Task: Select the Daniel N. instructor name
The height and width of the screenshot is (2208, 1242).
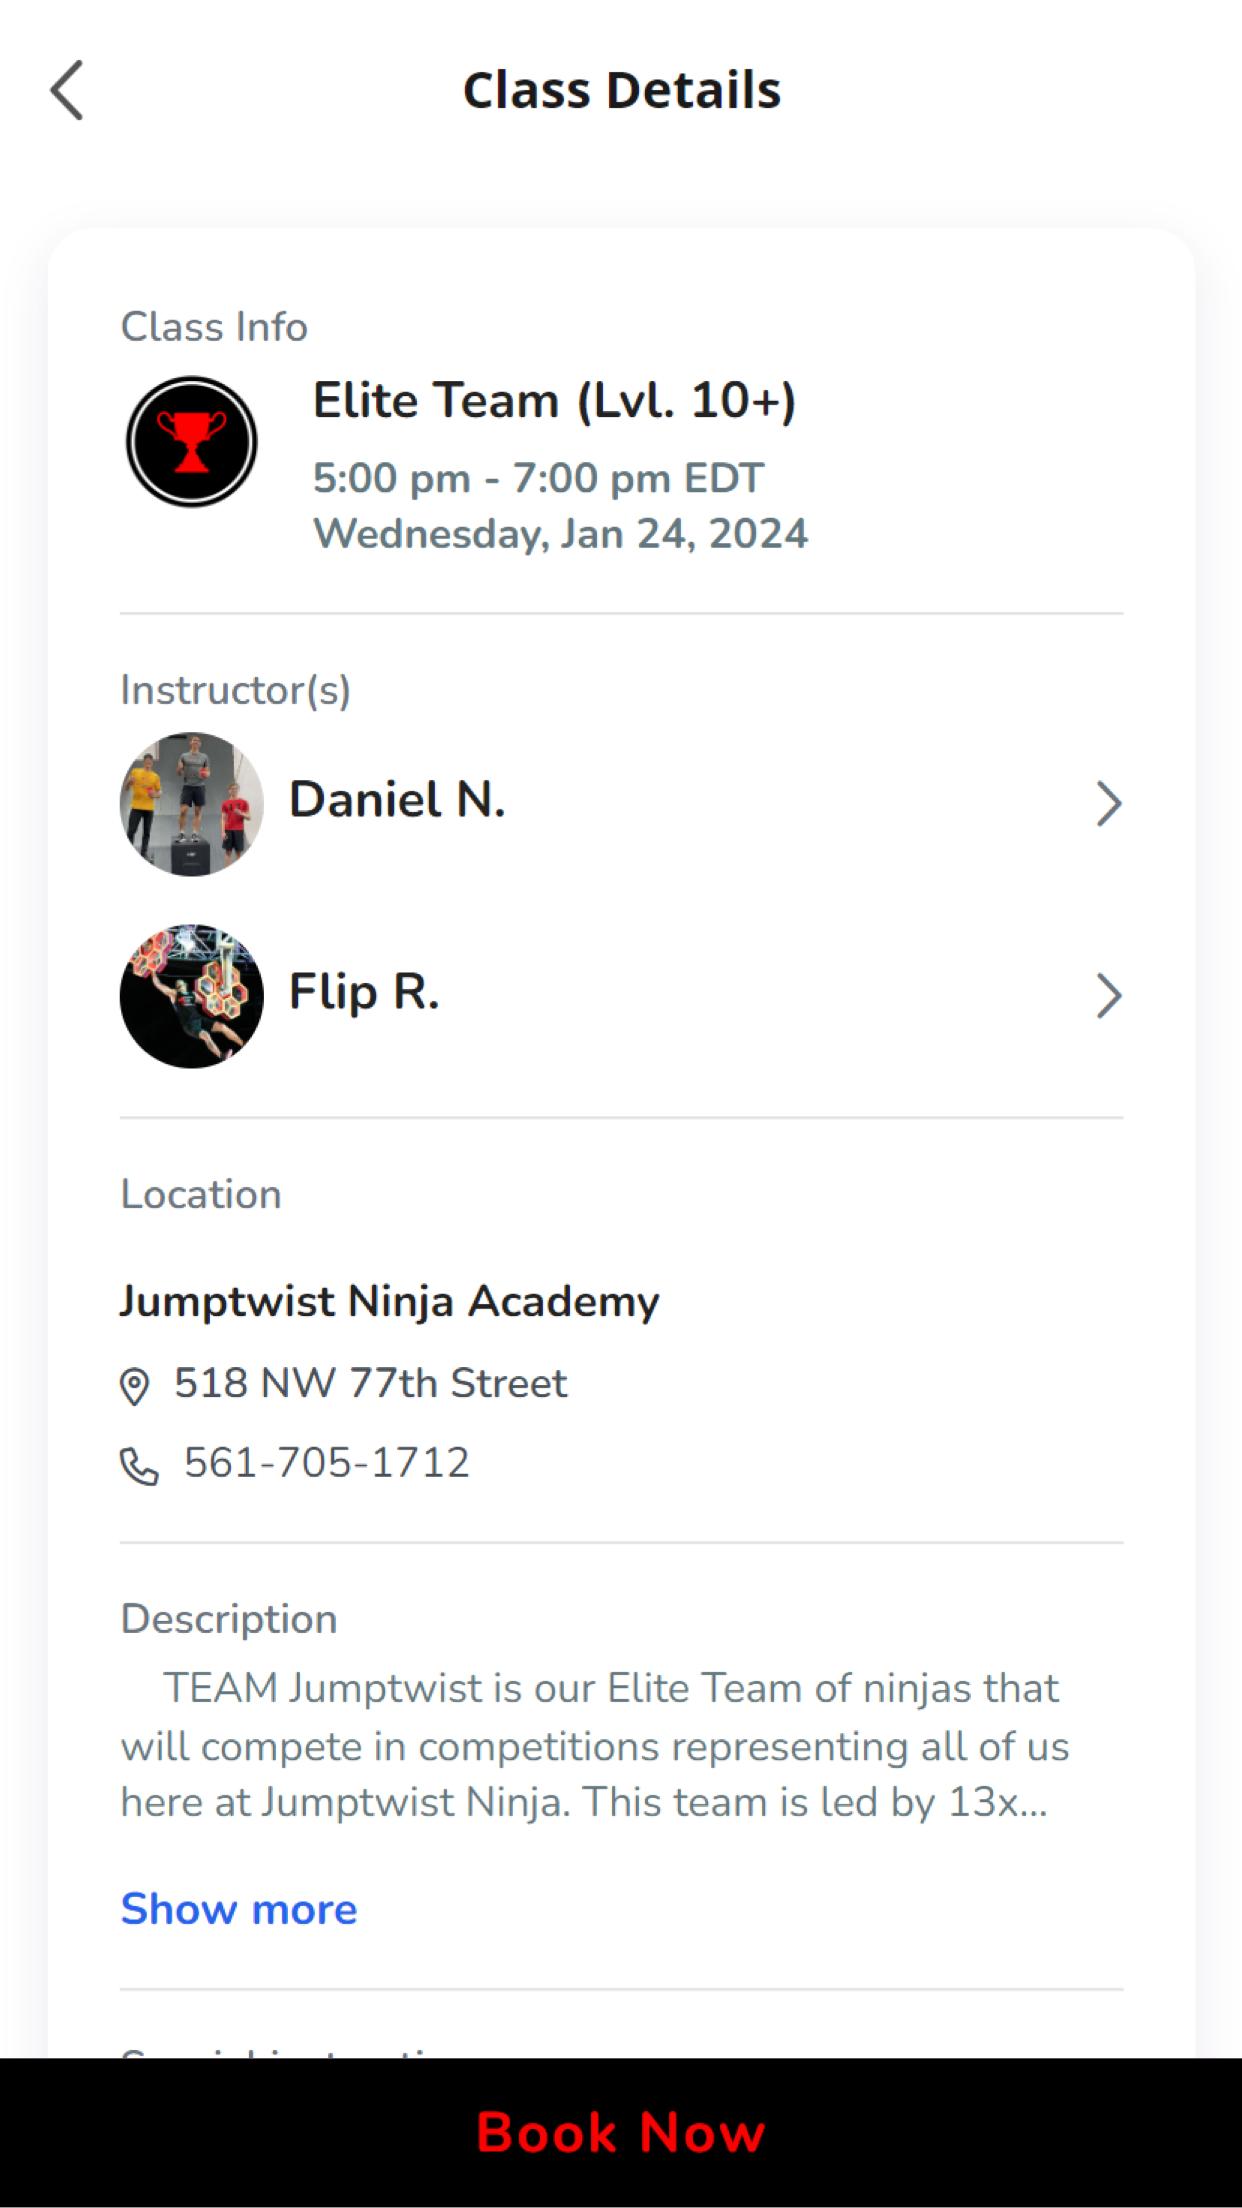Action: point(397,800)
